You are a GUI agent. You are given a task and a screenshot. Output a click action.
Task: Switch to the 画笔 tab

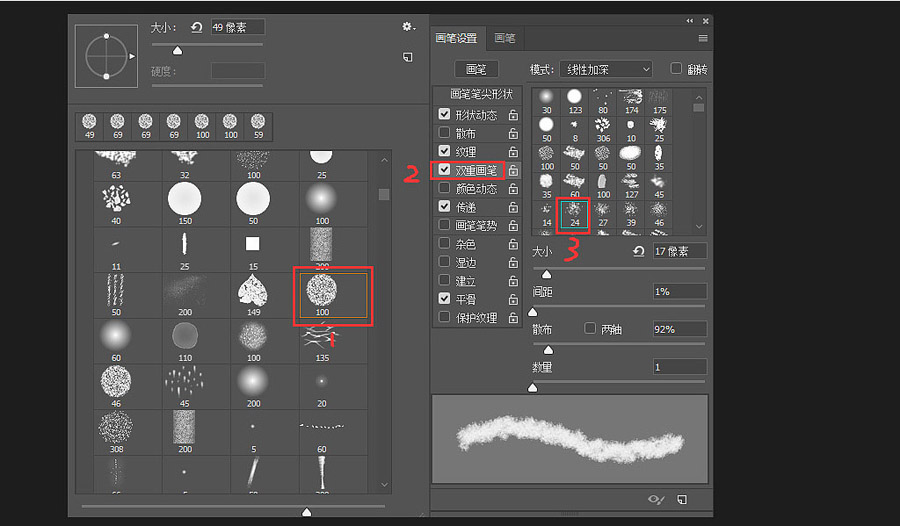505,38
